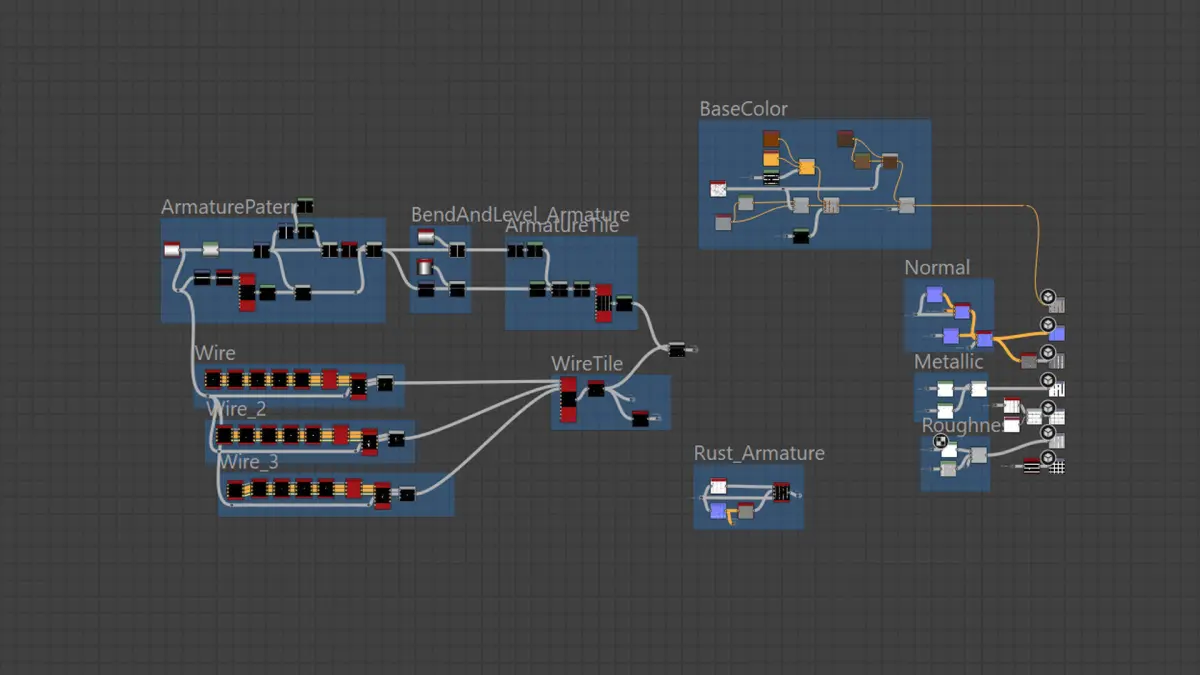Click the black-and-white striped node in BaseColor
The width and height of the screenshot is (1200, 675).
pos(771,178)
